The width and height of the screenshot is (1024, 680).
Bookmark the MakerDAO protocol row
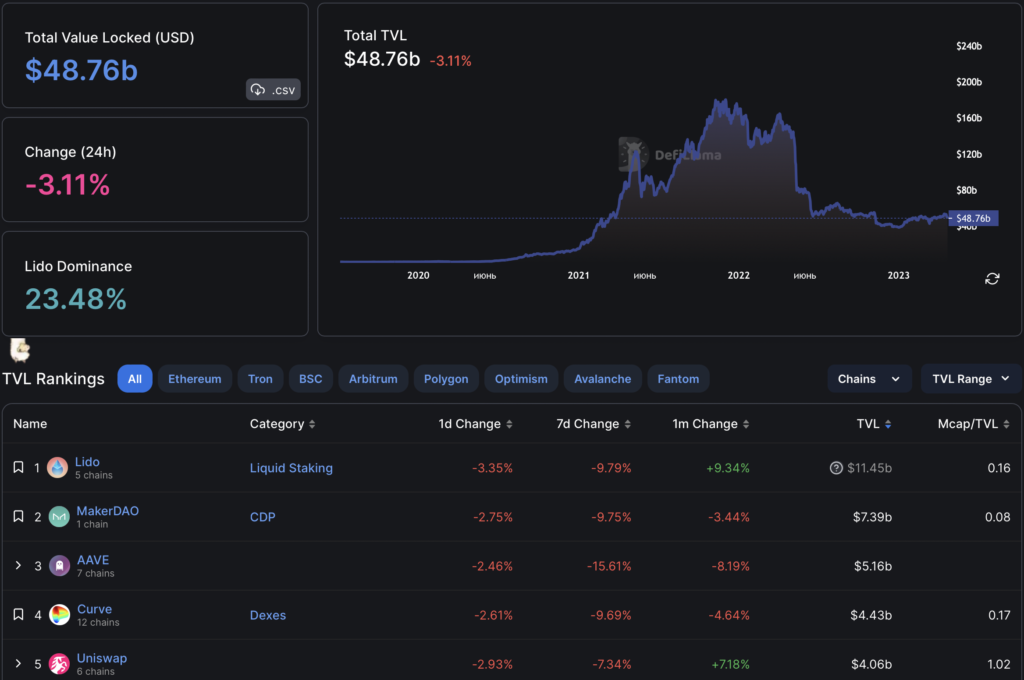pos(18,517)
